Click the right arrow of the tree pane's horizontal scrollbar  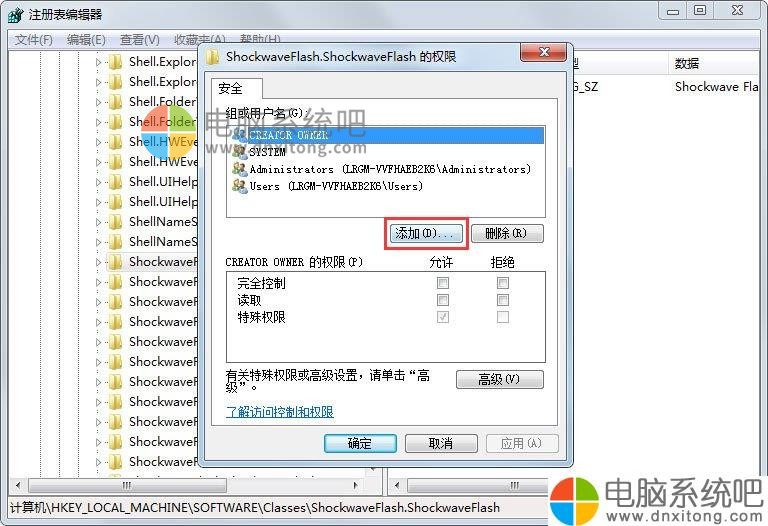356,486
